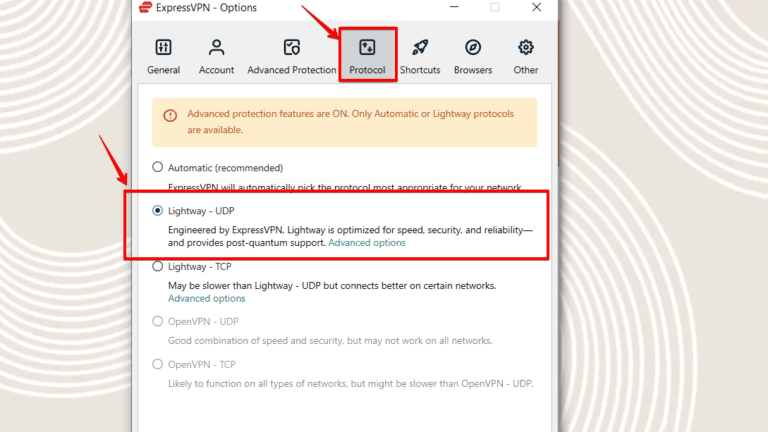The image size is (768, 432).
Task: Open the Account person icon
Action: [216, 48]
